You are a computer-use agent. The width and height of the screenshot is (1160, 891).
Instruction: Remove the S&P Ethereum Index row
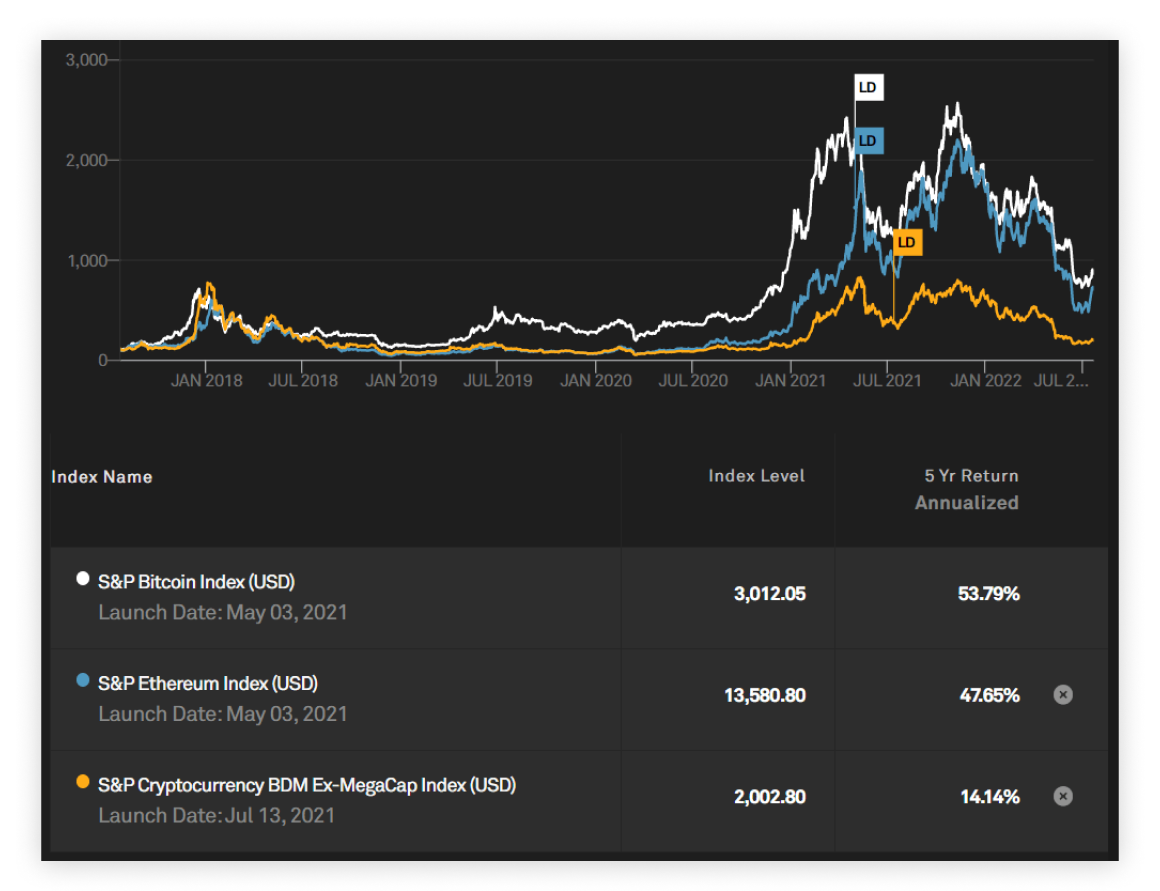(1063, 694)
